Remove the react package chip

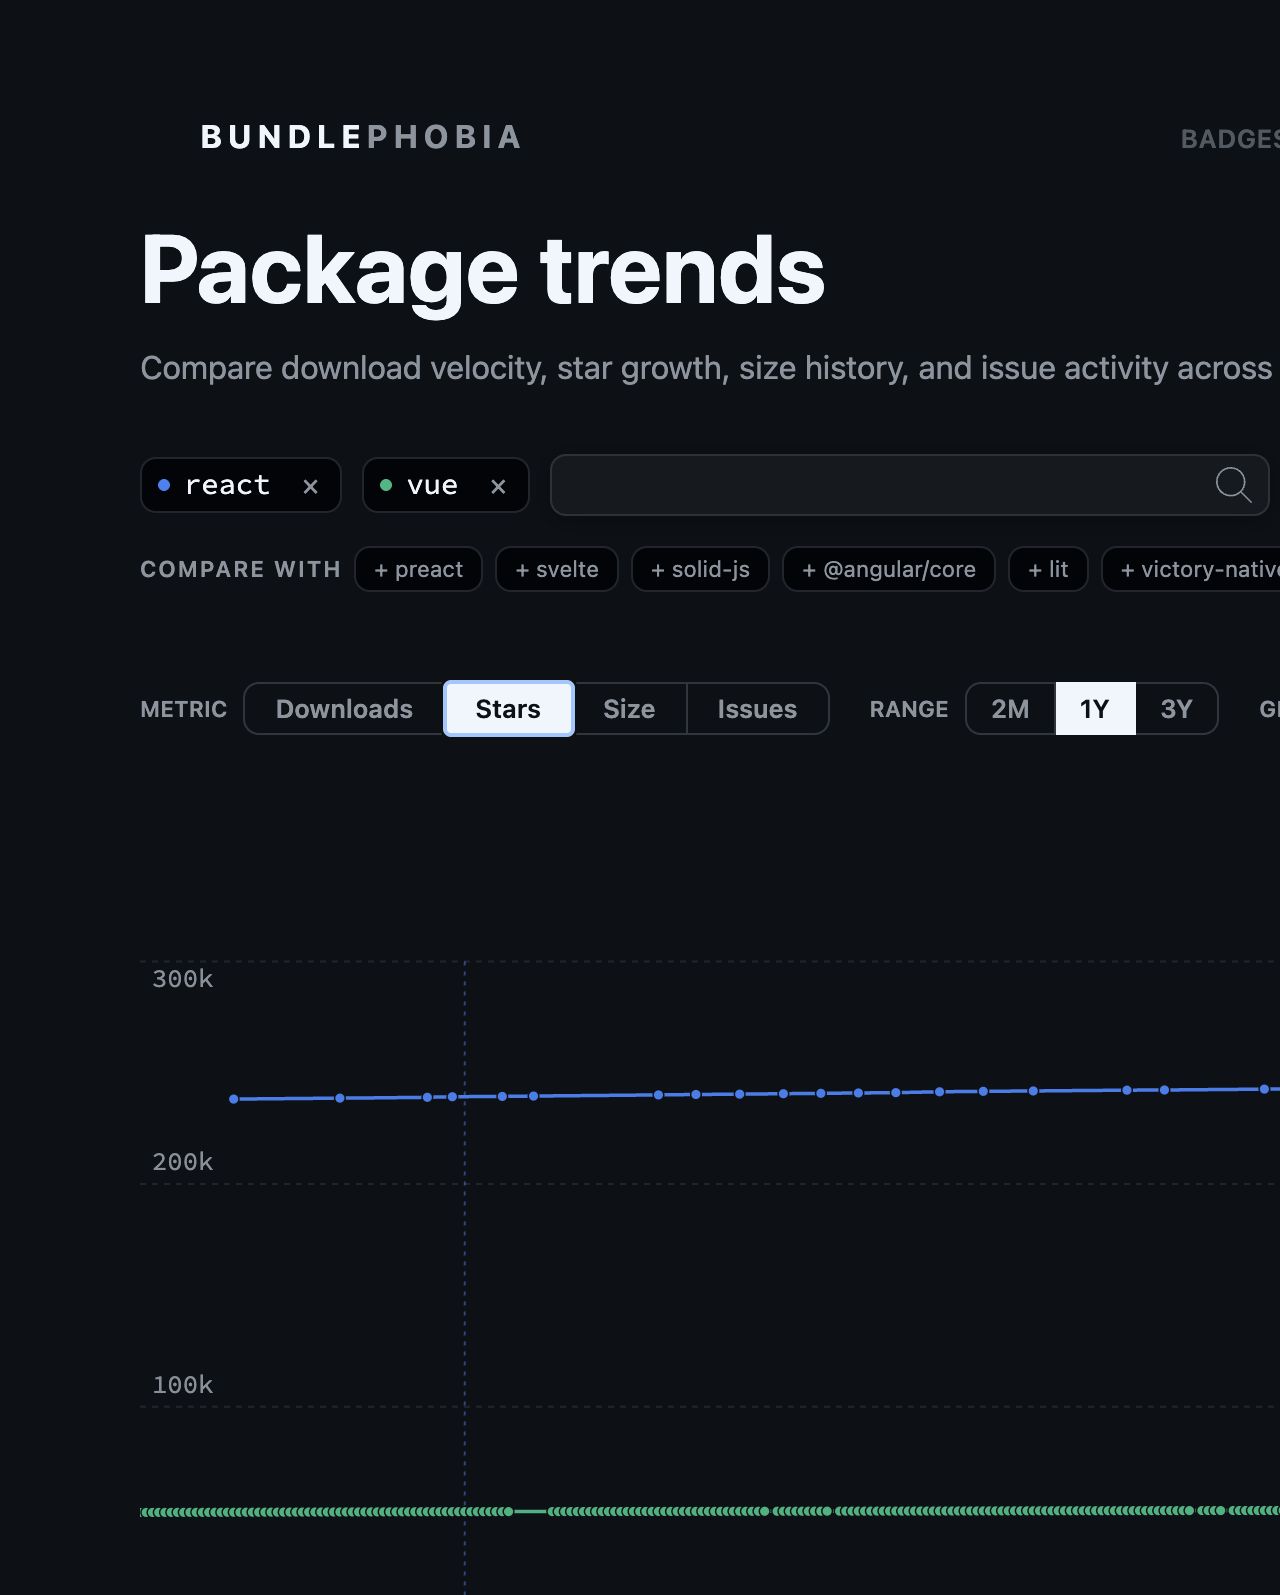tap(310, 486)
